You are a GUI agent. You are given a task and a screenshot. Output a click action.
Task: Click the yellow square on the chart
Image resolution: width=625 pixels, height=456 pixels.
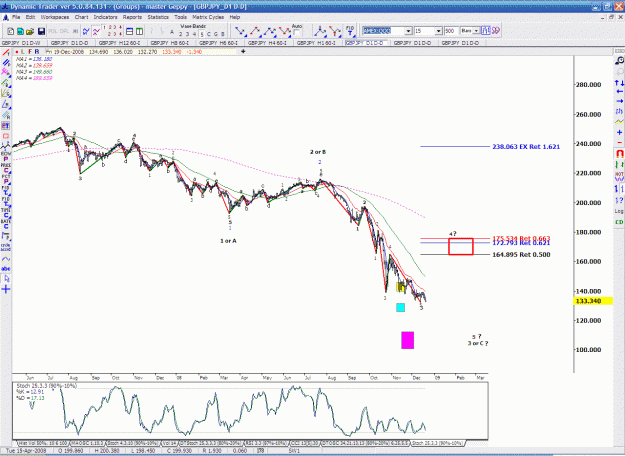[x=401, y=287]
